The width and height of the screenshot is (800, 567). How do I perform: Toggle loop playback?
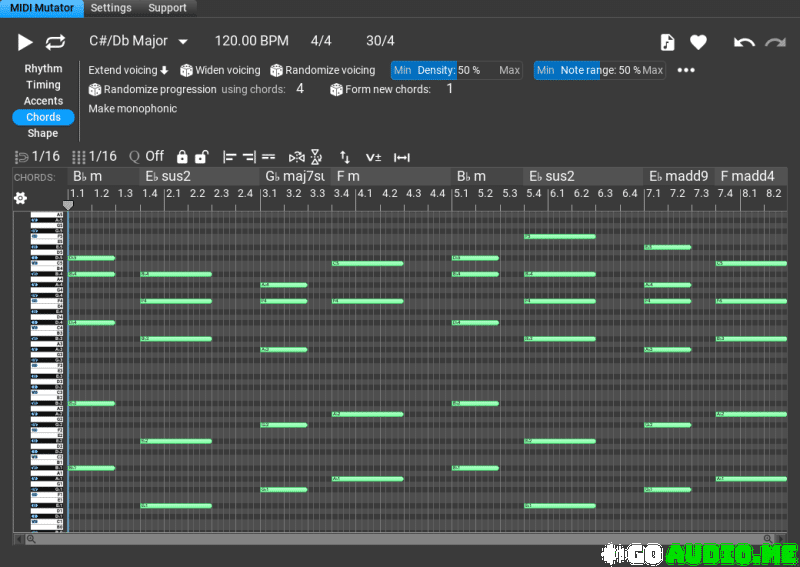(55, 42)
